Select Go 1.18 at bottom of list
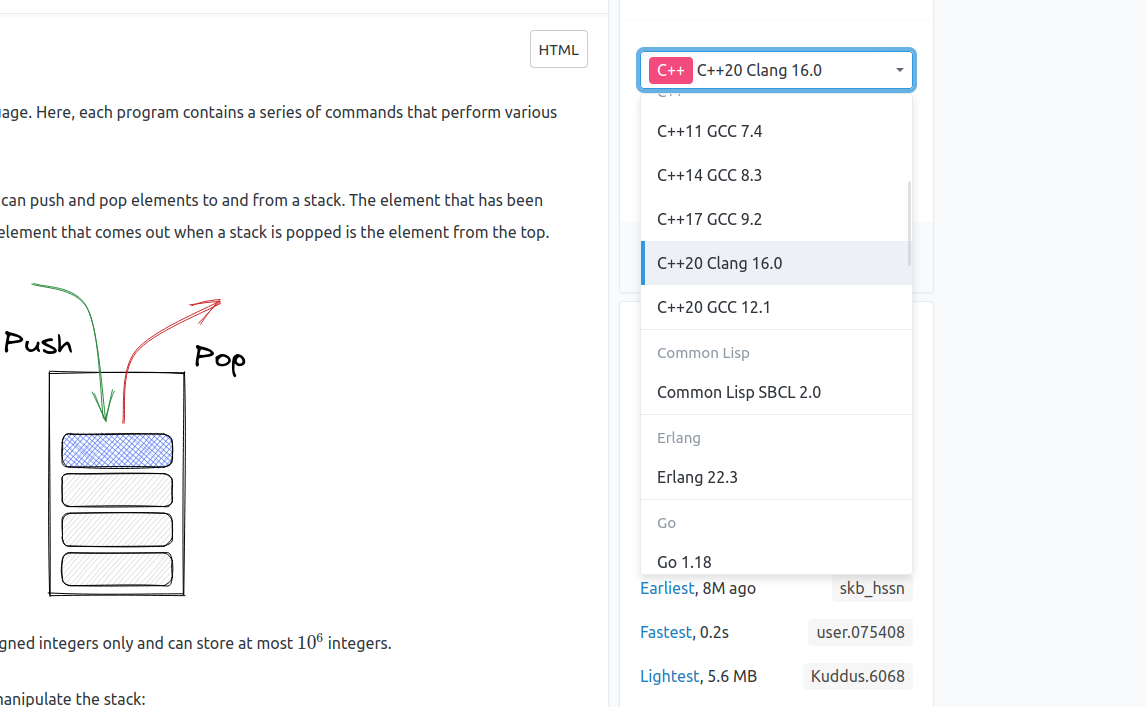The image size is (1146, 707). tap(684, 562)
